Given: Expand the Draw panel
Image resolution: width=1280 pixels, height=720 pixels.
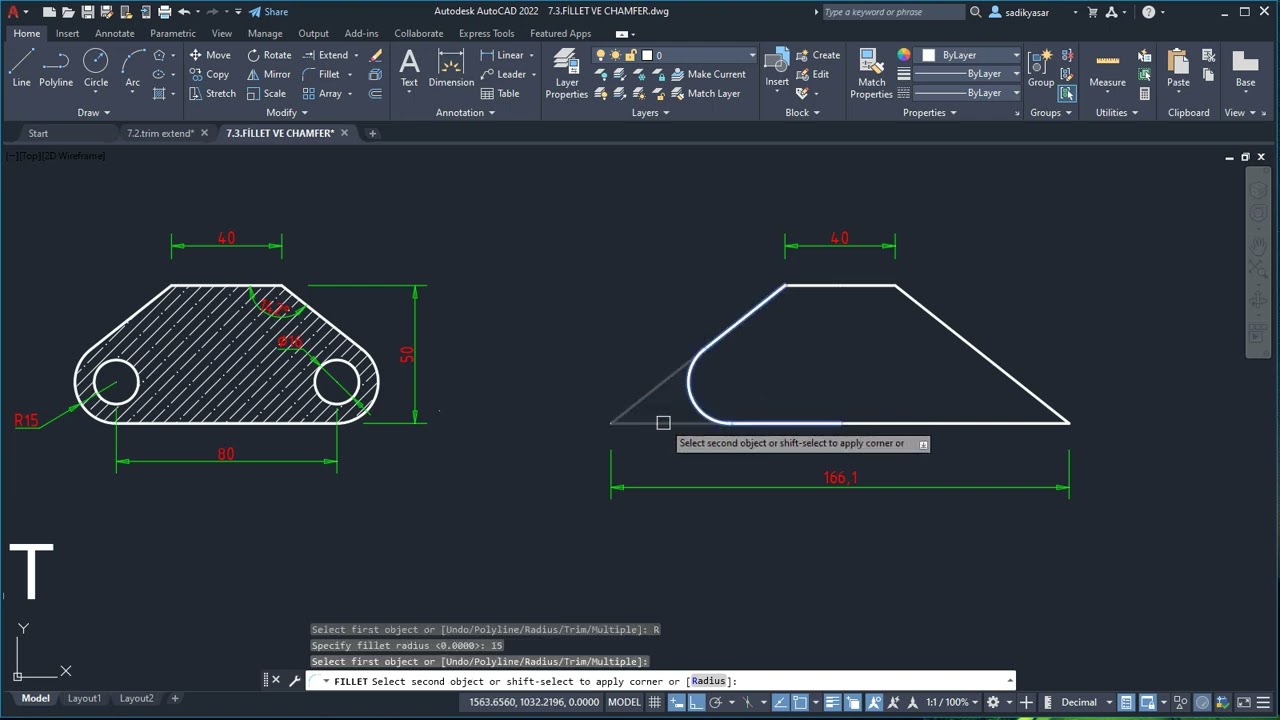Looking at the screenshot, I should tap(95, 112).
